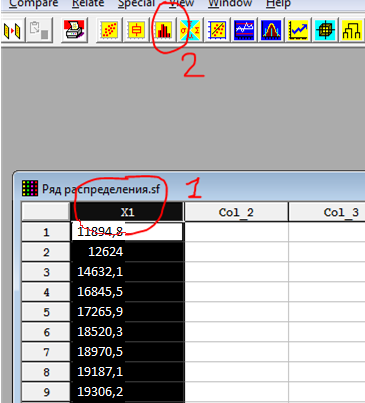Select the Col_2 column header
Viewport: 365px width, 403px height.
tap(236, 212)
